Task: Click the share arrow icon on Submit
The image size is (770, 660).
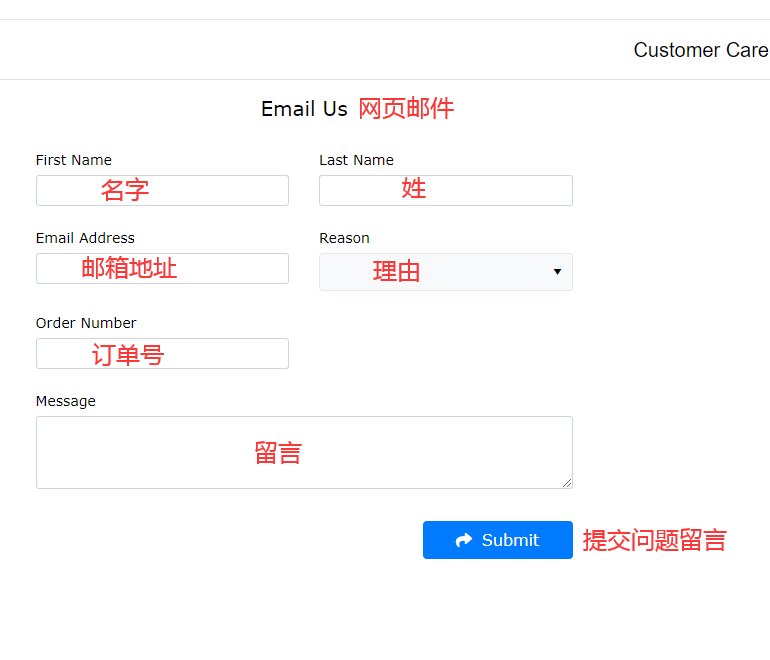Action: (464, 540)
